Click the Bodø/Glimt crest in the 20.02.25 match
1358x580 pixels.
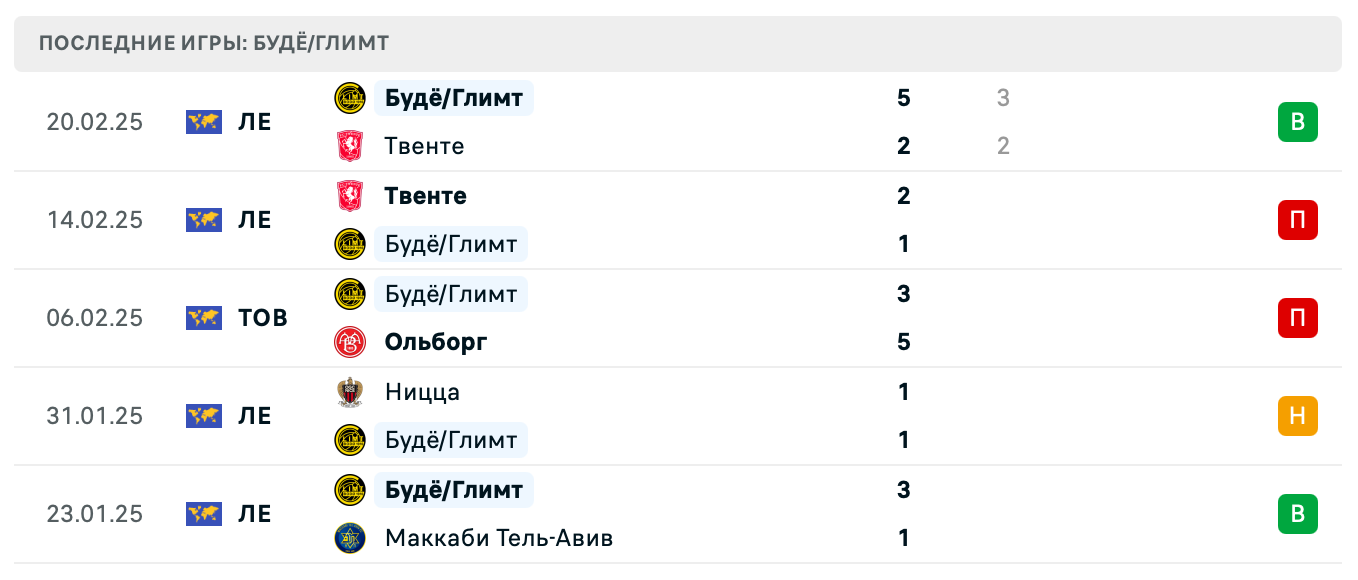coord(350,98)
